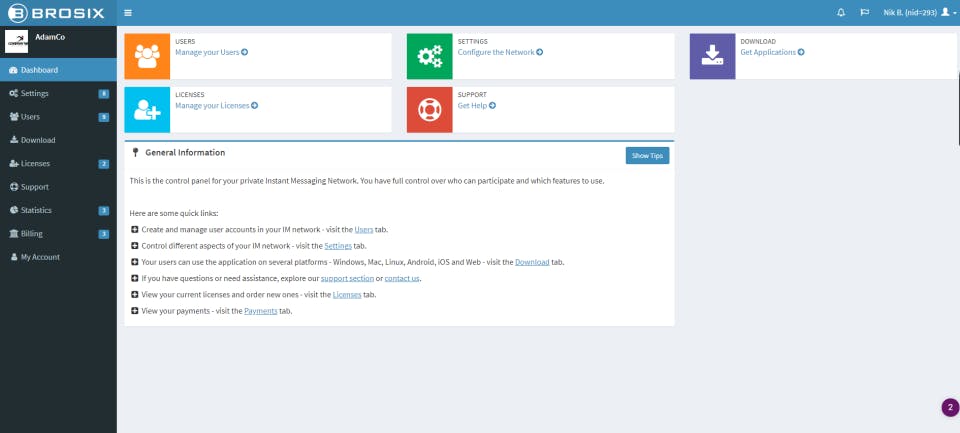Open Download in the sidebar

click(x=58, y=140)
